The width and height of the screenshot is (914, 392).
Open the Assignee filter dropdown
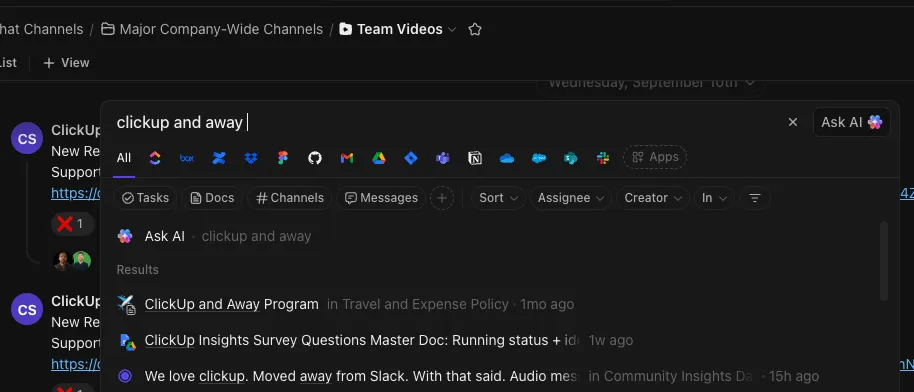click(571, 198)
